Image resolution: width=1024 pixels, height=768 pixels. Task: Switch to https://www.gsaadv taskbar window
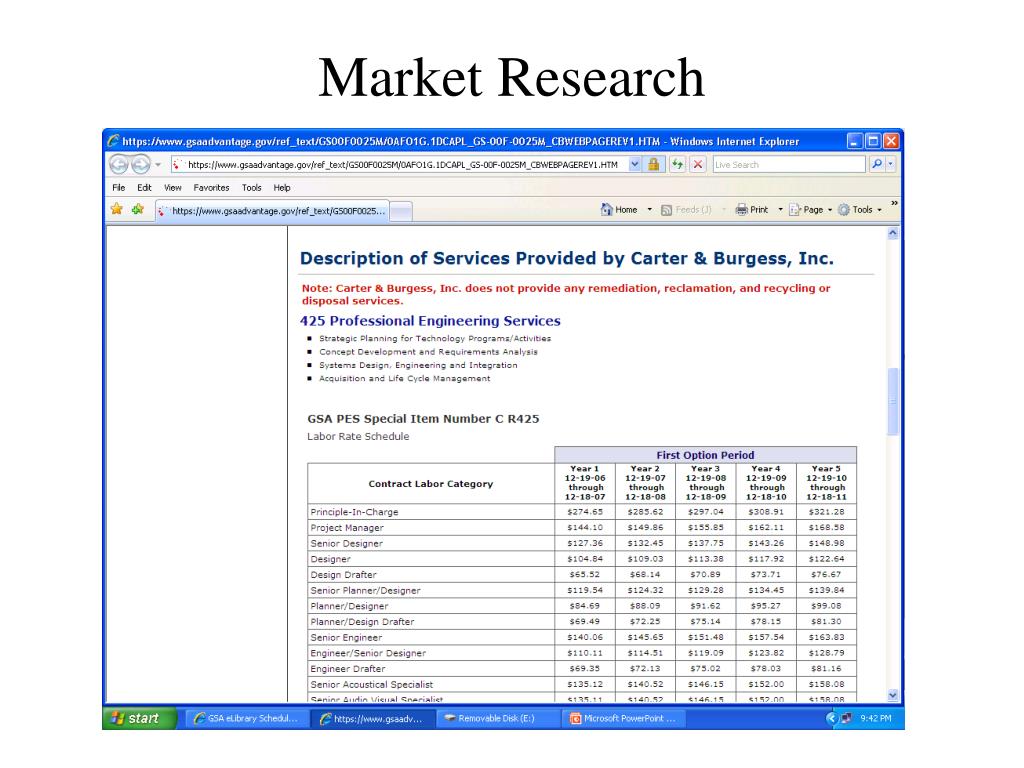tap(372, 718)
